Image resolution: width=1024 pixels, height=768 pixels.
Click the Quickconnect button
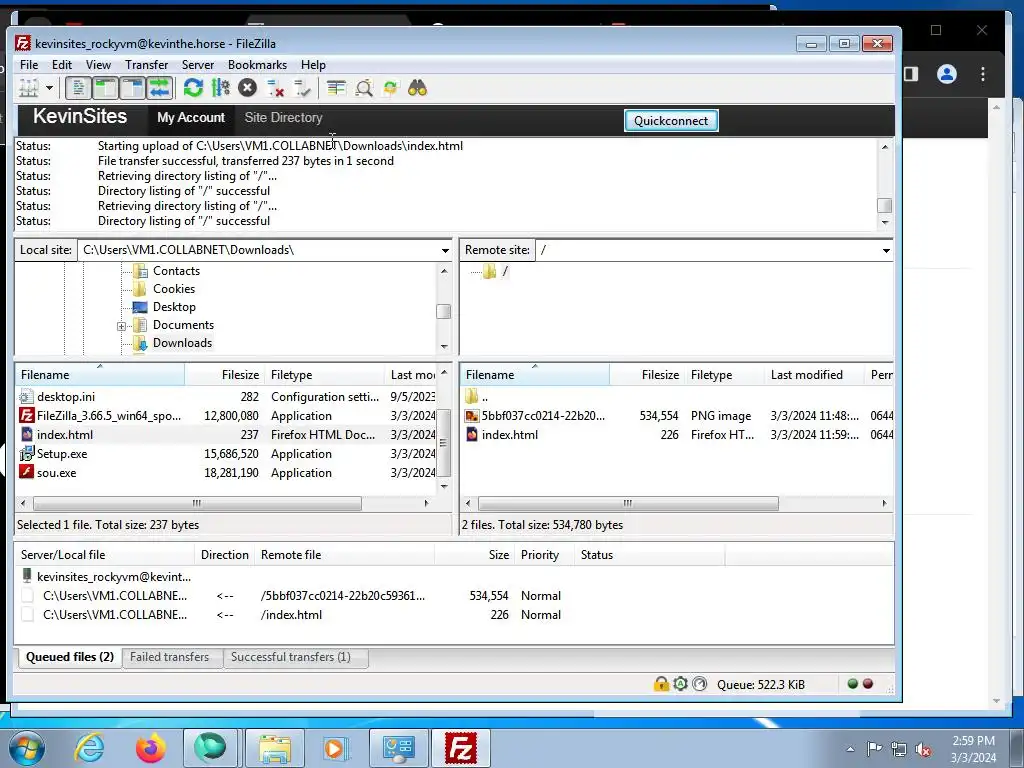[671, 121]
